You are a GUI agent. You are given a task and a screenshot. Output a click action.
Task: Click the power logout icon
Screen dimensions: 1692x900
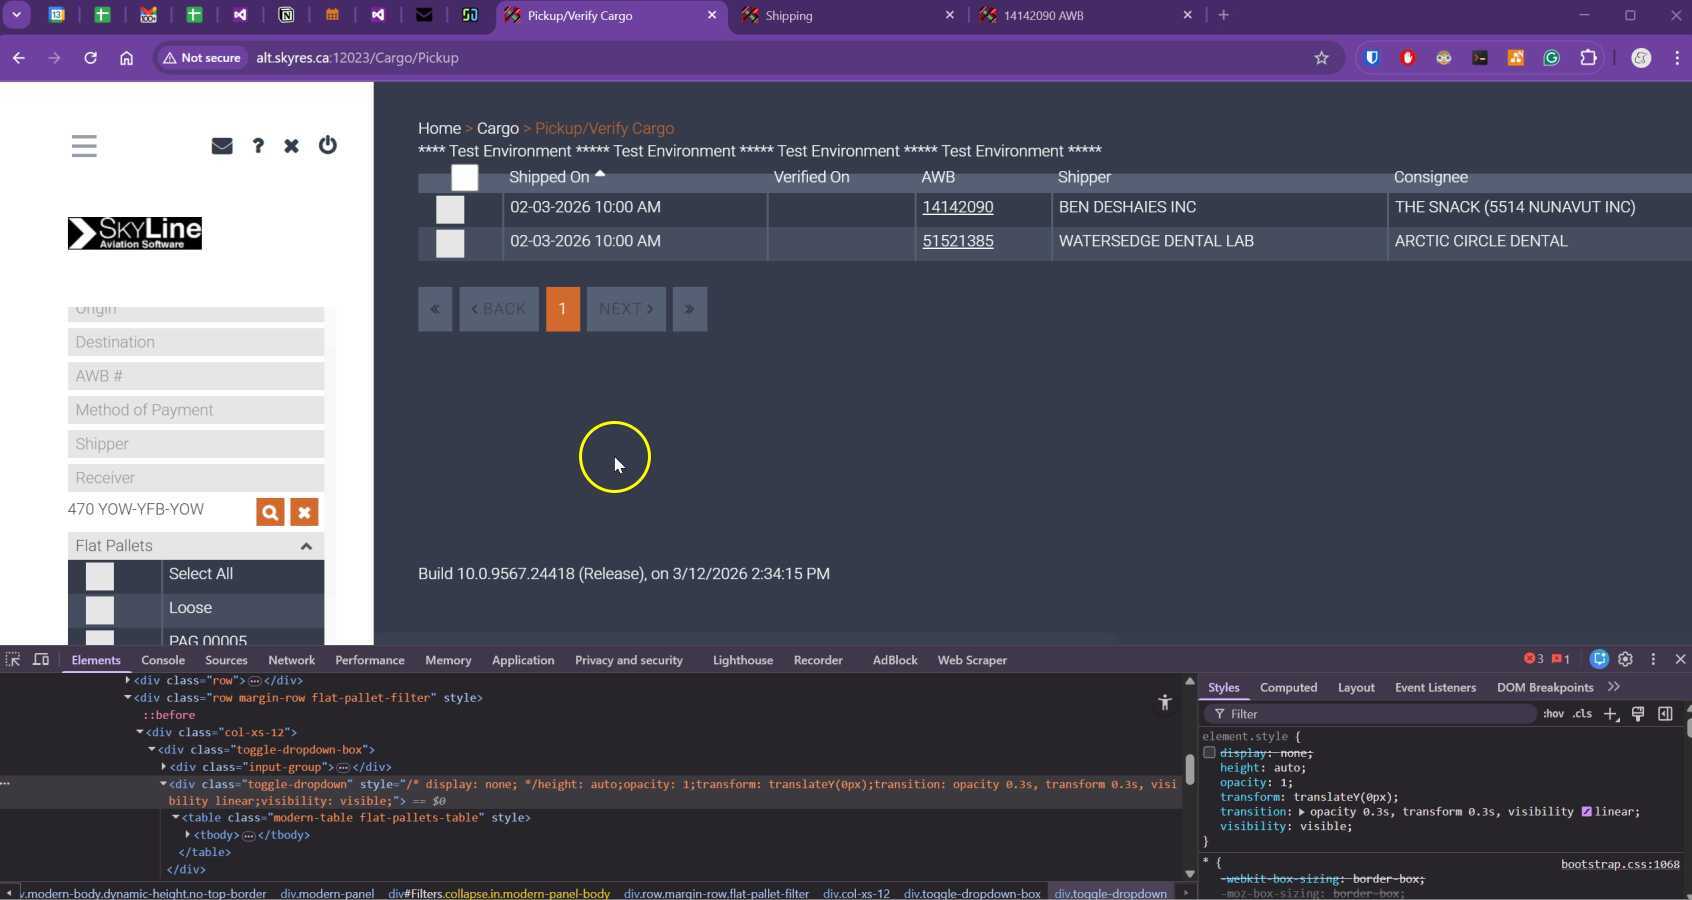tap(328, 146)
